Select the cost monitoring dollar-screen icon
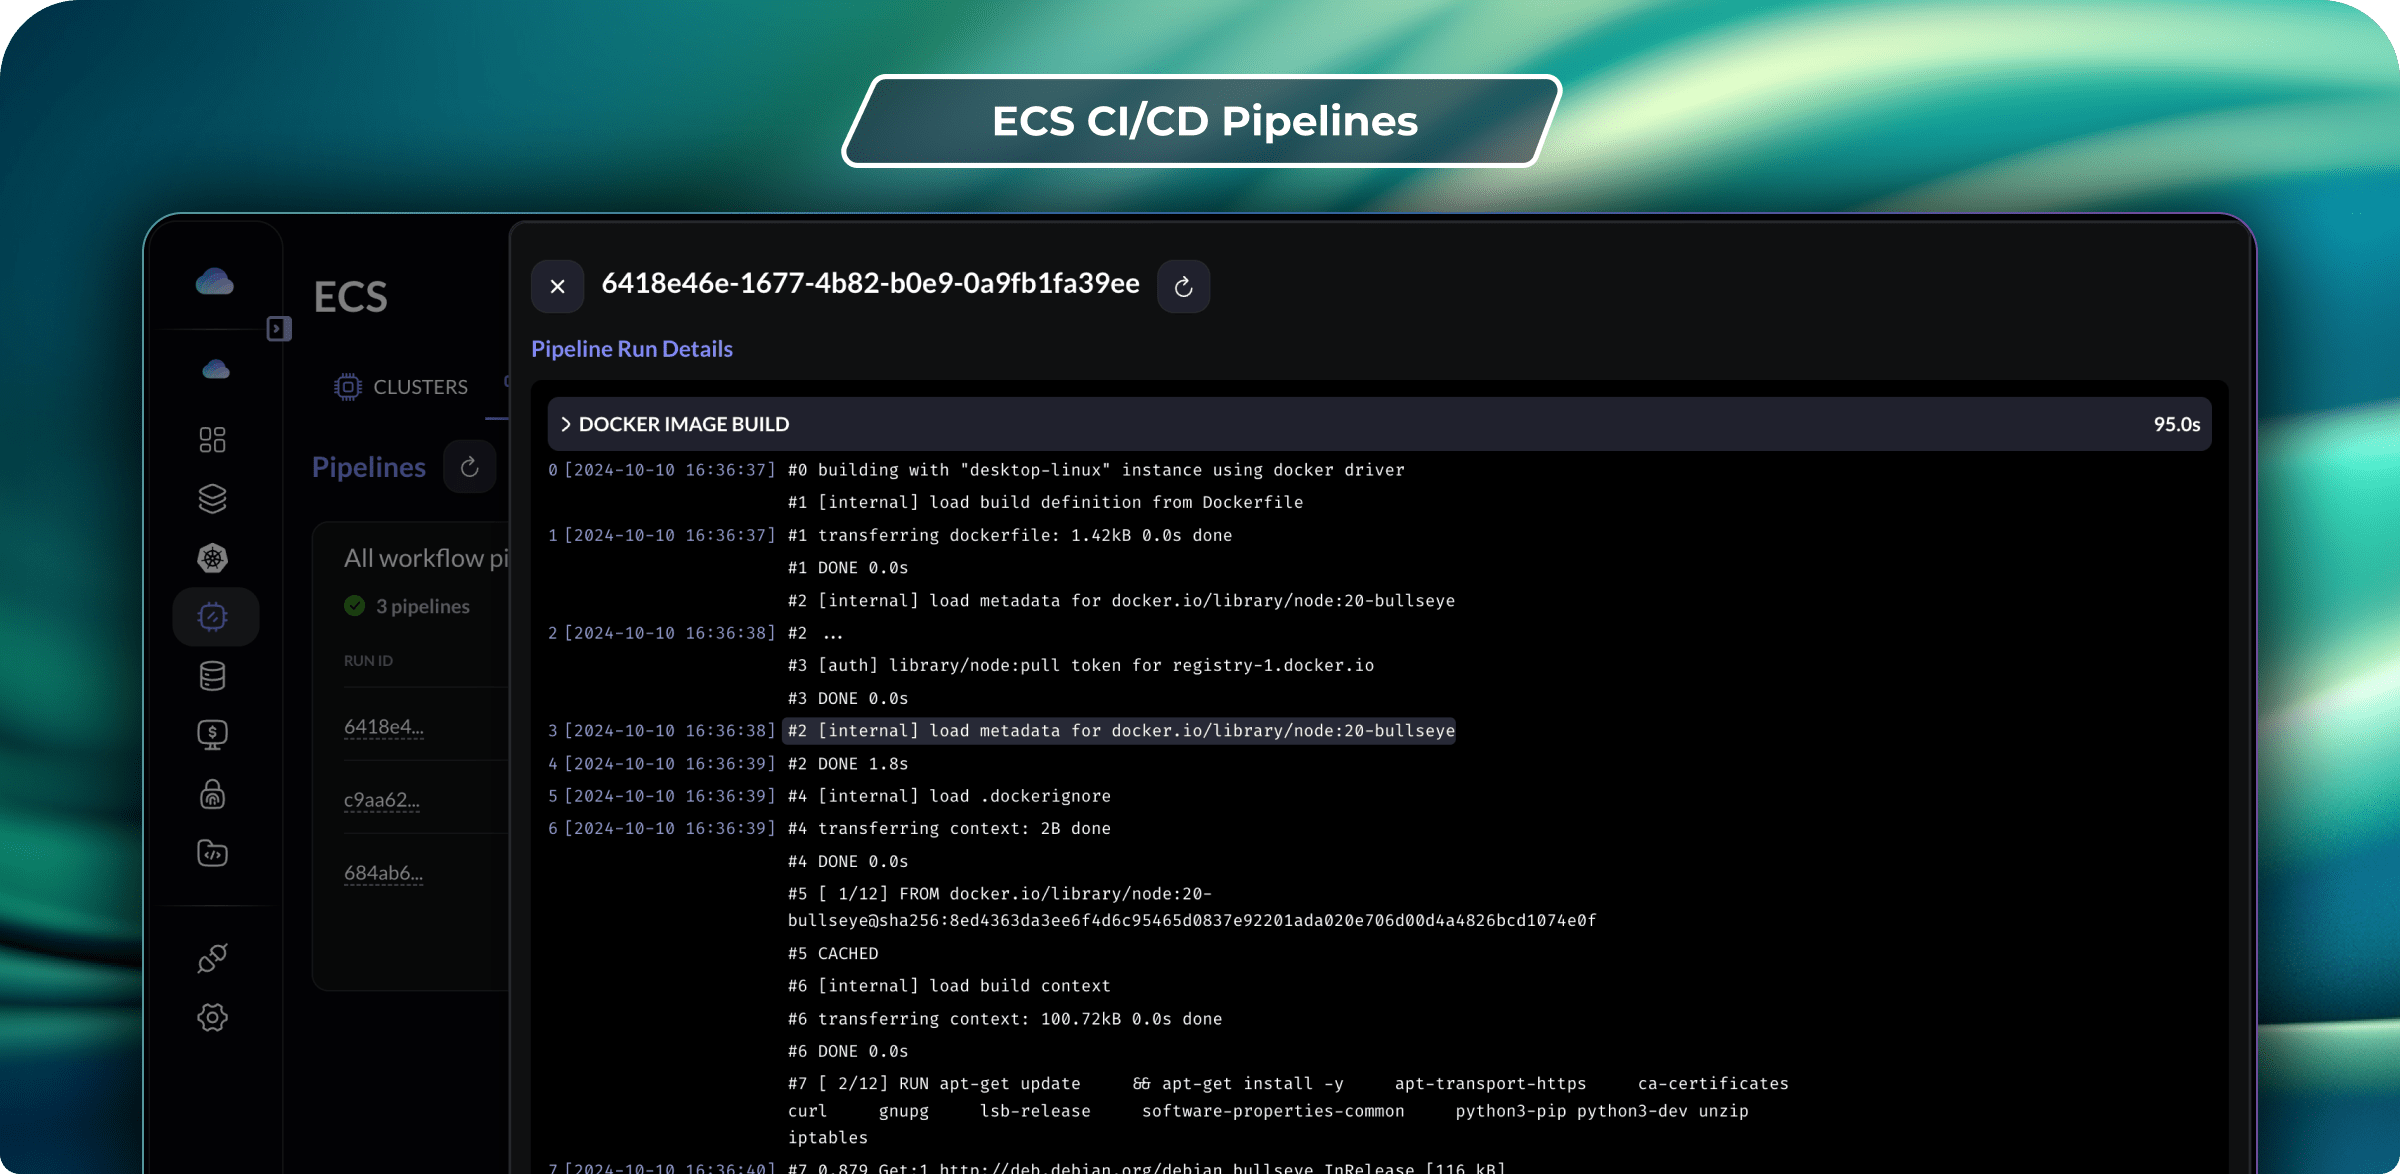 (x=212, y=733)
